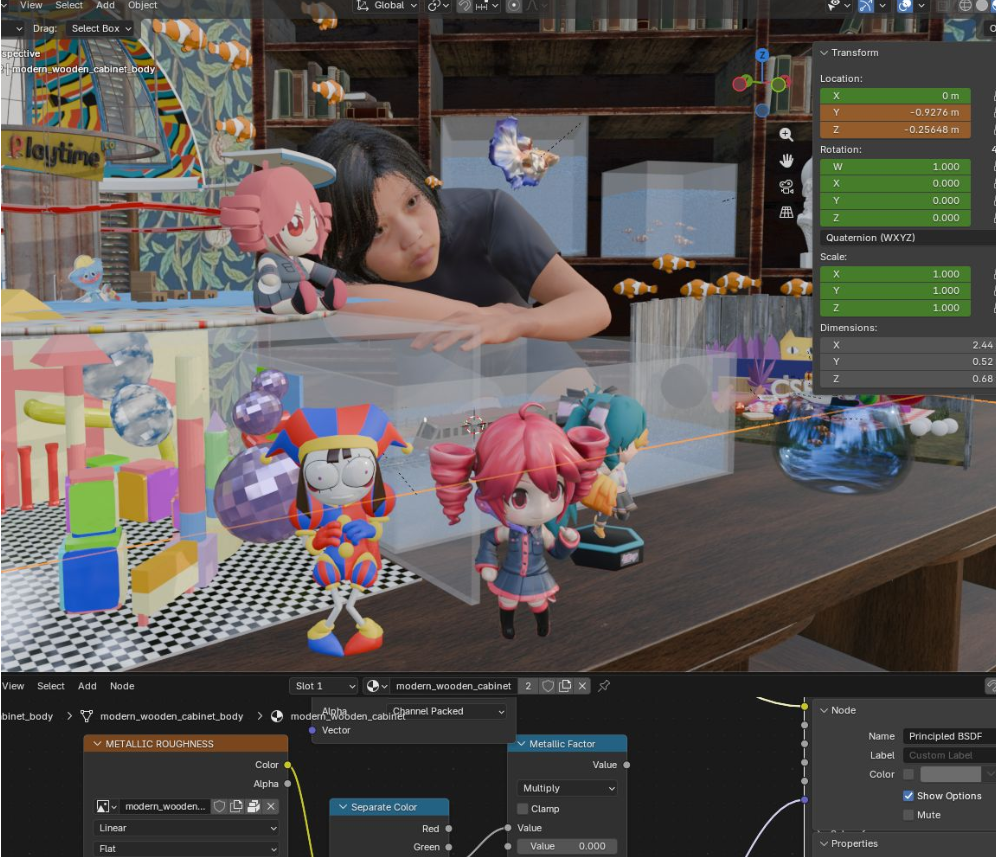Toggle the X-ray icon in the viewport header
Screen dimensions: 996x857
click(944, 5)
